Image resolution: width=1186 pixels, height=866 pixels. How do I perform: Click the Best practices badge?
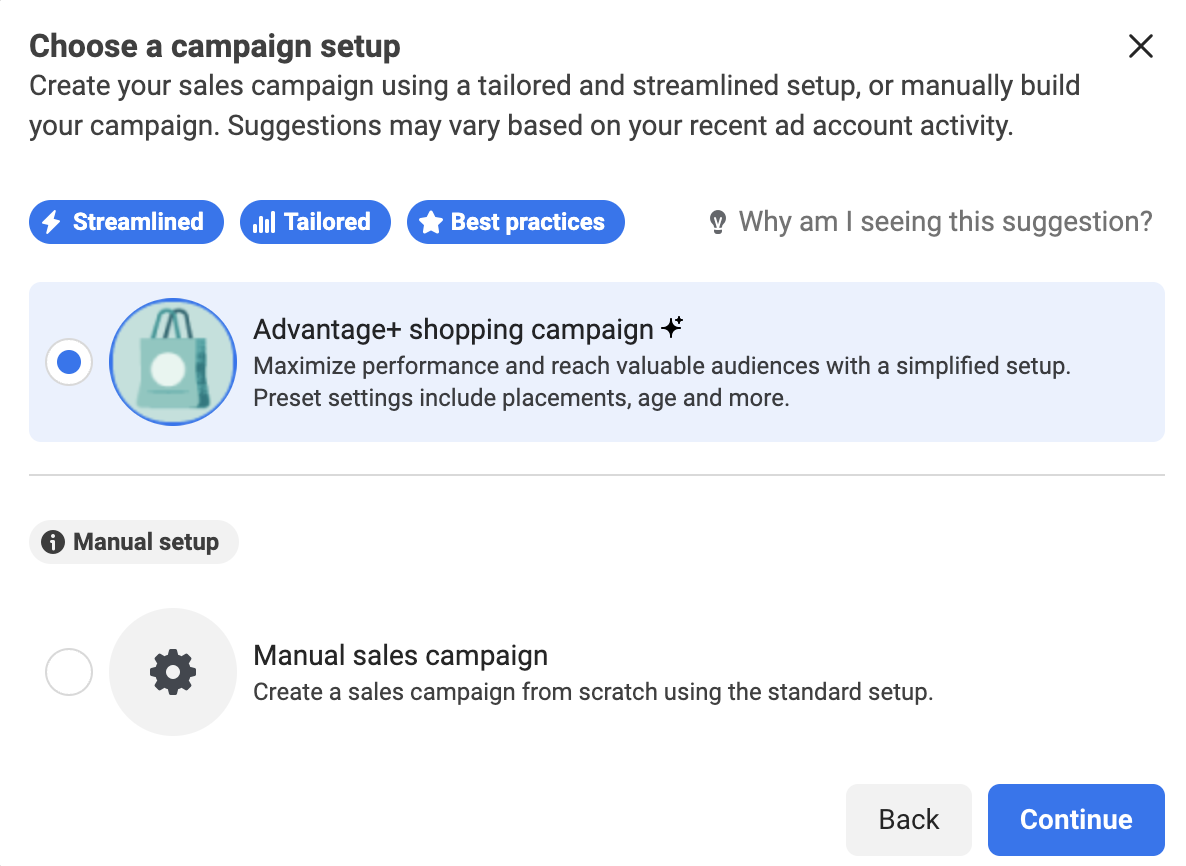click(515, 221)
